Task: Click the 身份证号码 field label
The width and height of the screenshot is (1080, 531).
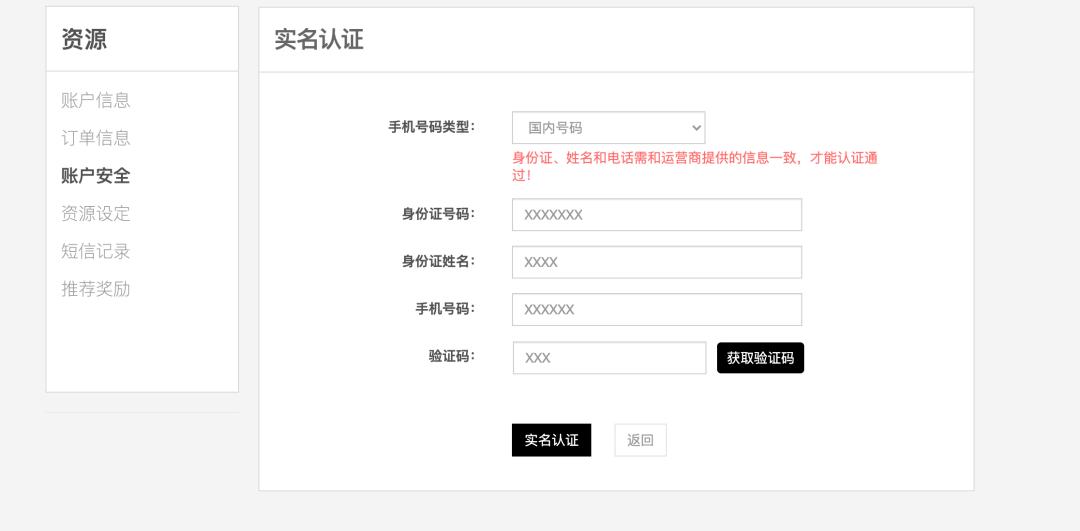Action: pos(439,214)
